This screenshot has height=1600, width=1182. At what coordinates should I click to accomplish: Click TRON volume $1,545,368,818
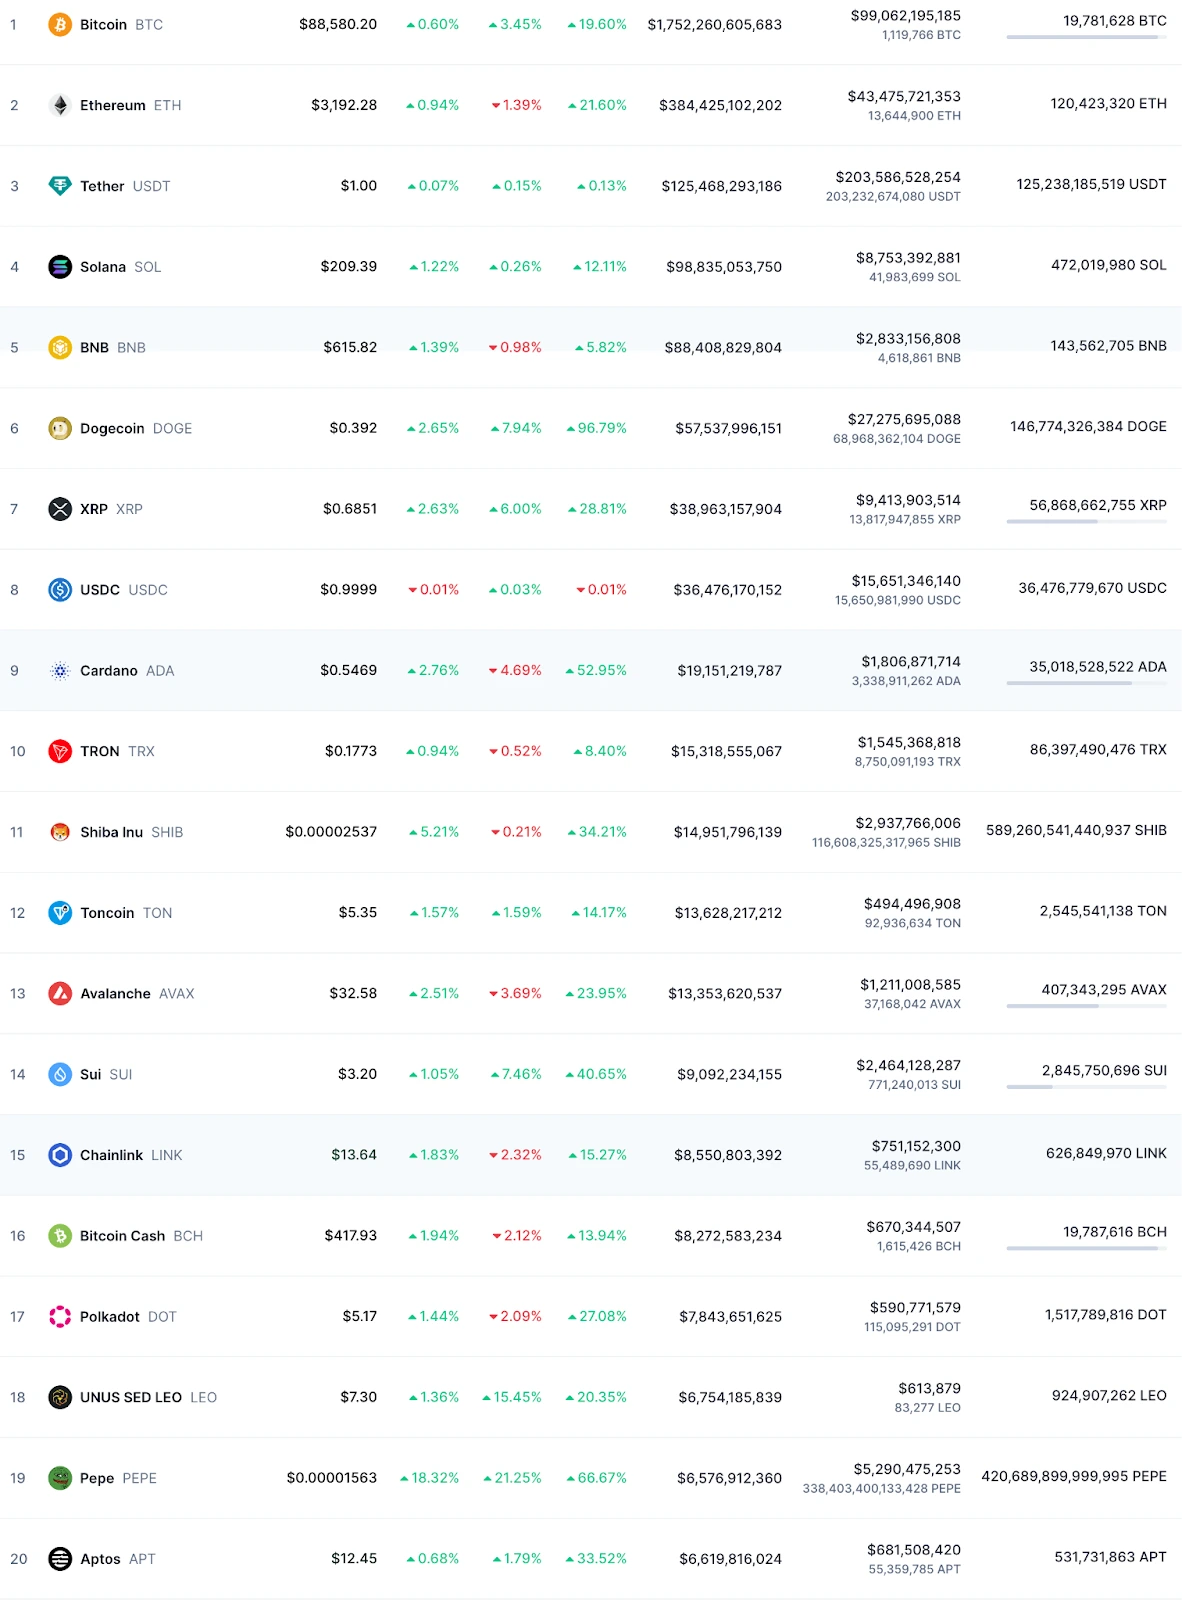point(909,742)
